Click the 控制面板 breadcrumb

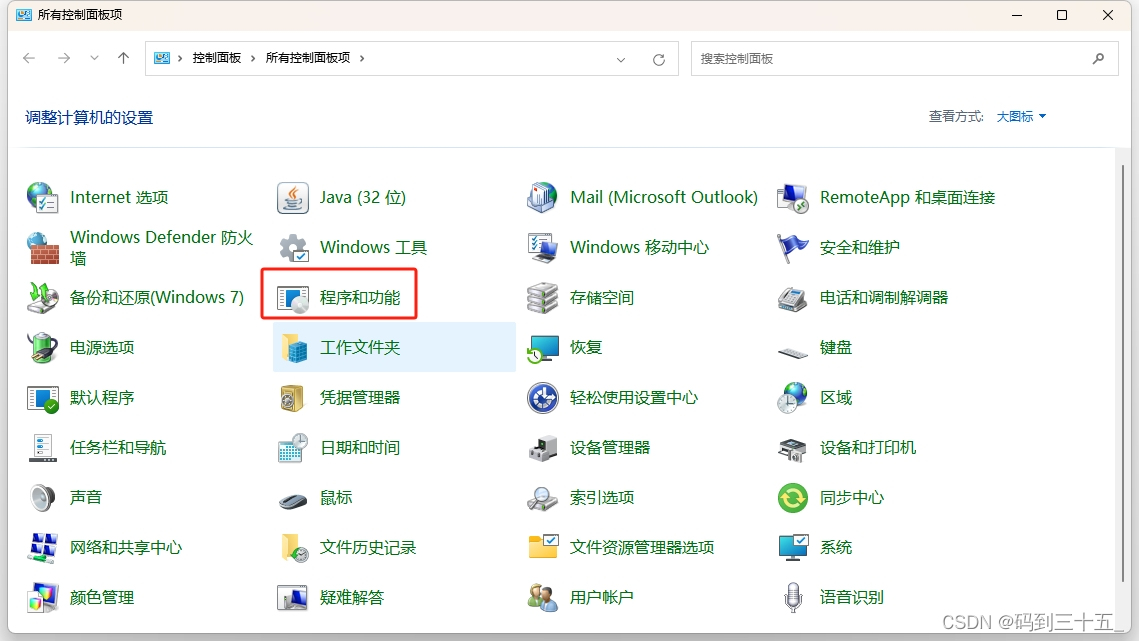(216, 58)
